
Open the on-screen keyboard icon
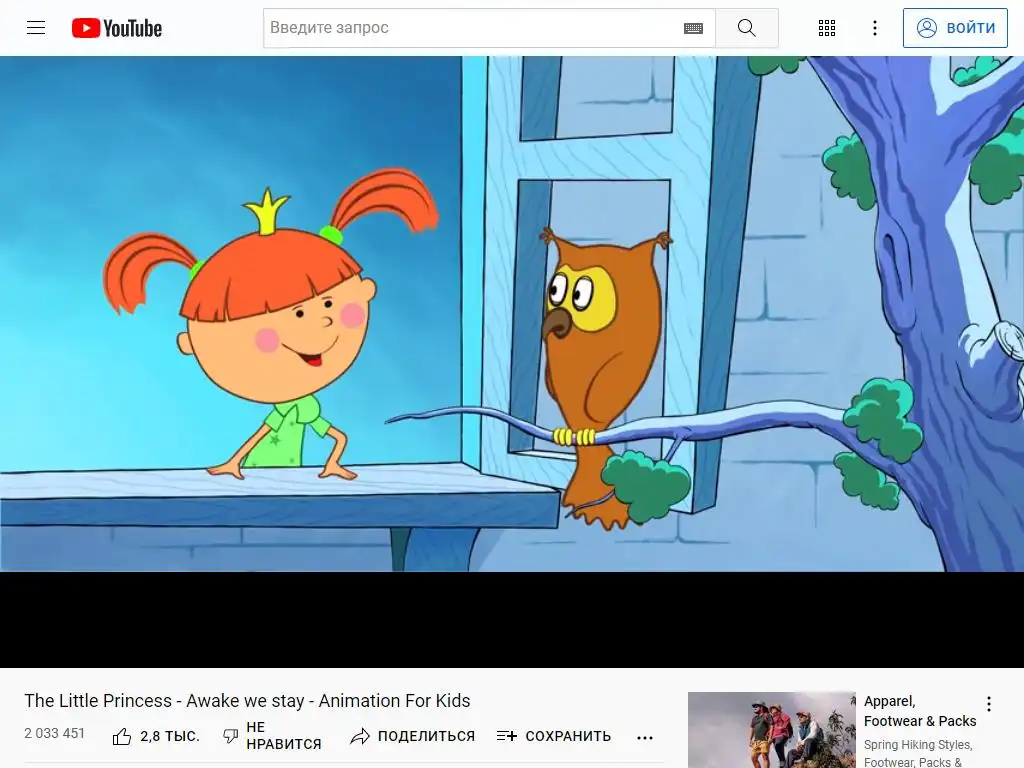pos(694,28)
